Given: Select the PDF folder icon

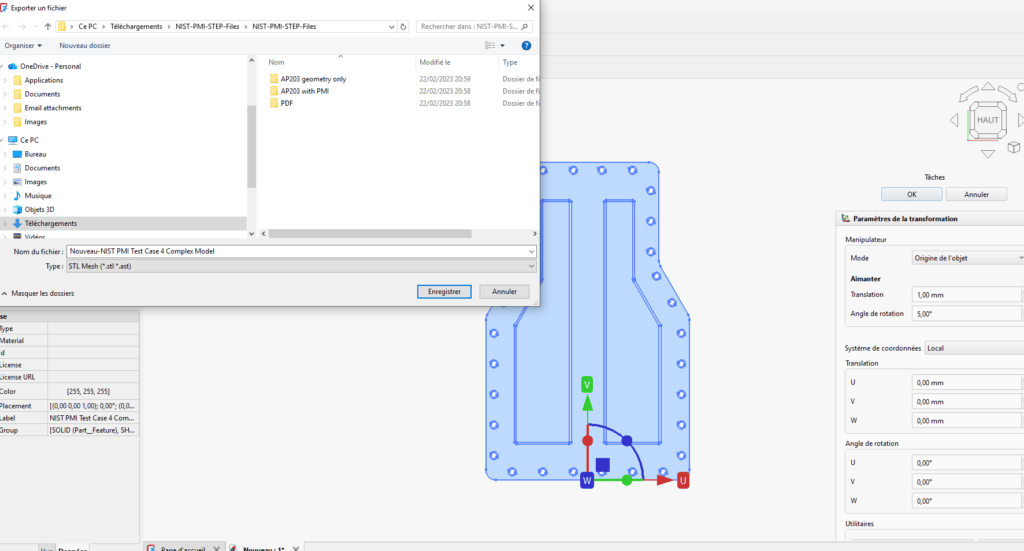Looking at the screenshot, I should click(274, 103).
